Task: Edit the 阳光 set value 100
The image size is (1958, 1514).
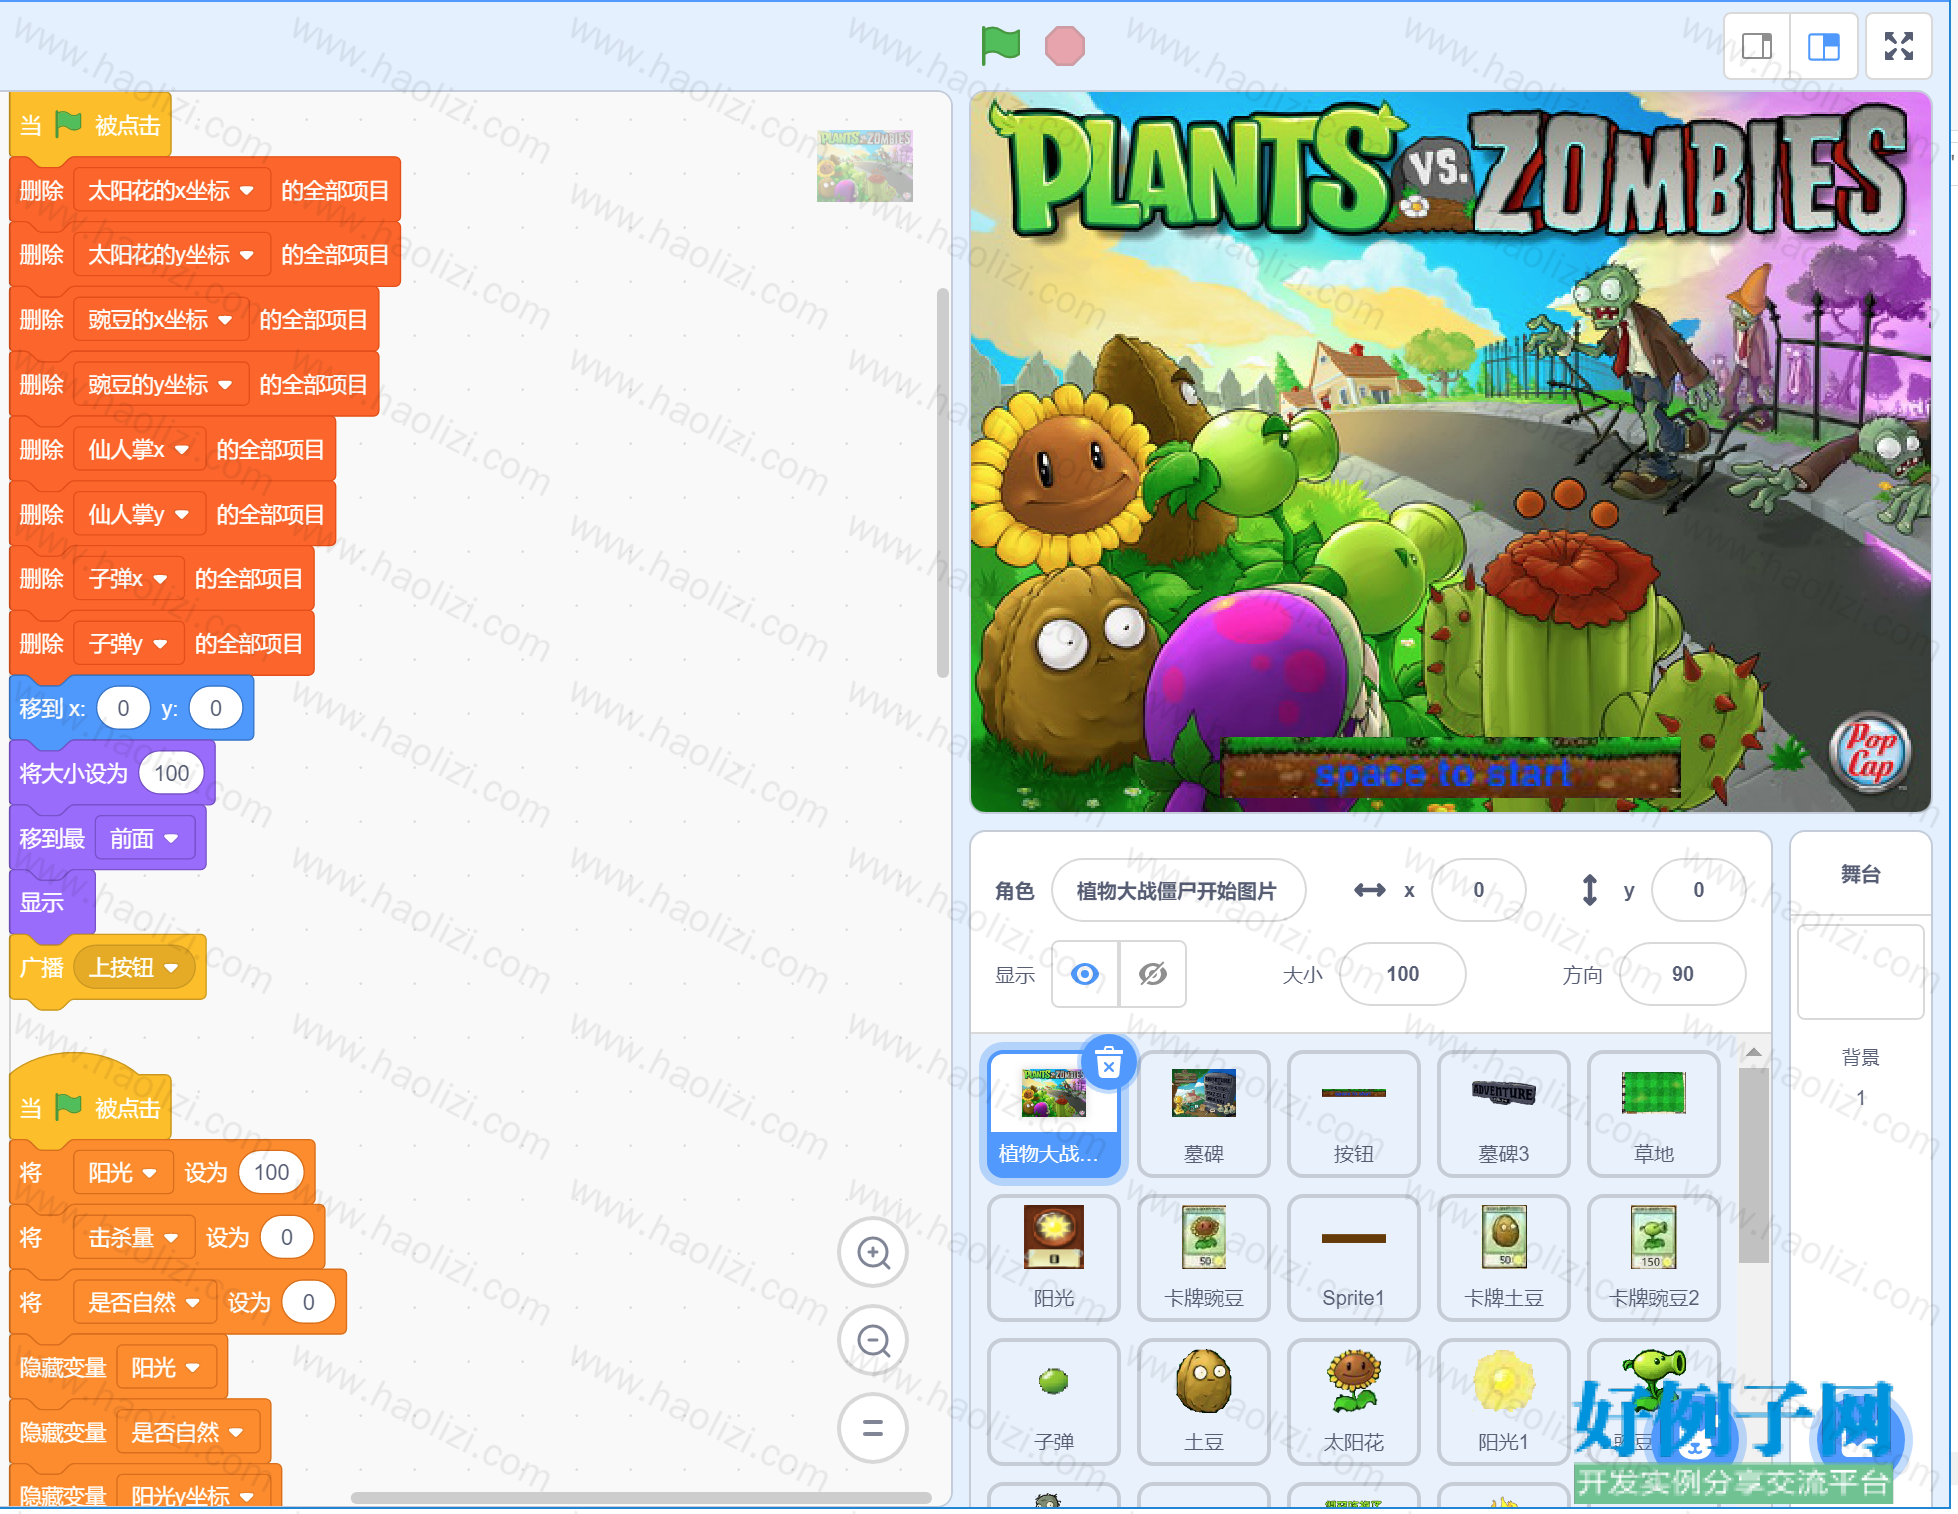Action: click(272, 1173)
